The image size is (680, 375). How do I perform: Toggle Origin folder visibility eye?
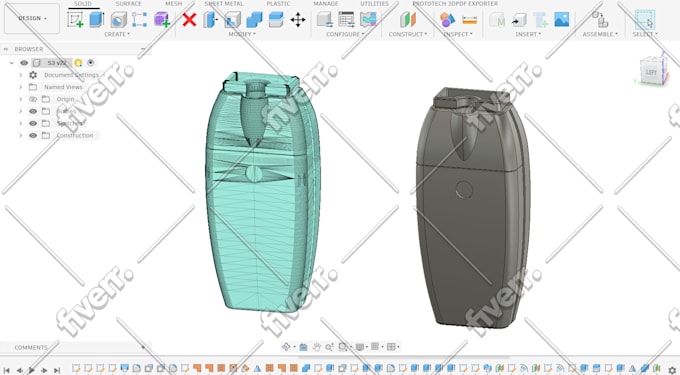coord(33,99)
